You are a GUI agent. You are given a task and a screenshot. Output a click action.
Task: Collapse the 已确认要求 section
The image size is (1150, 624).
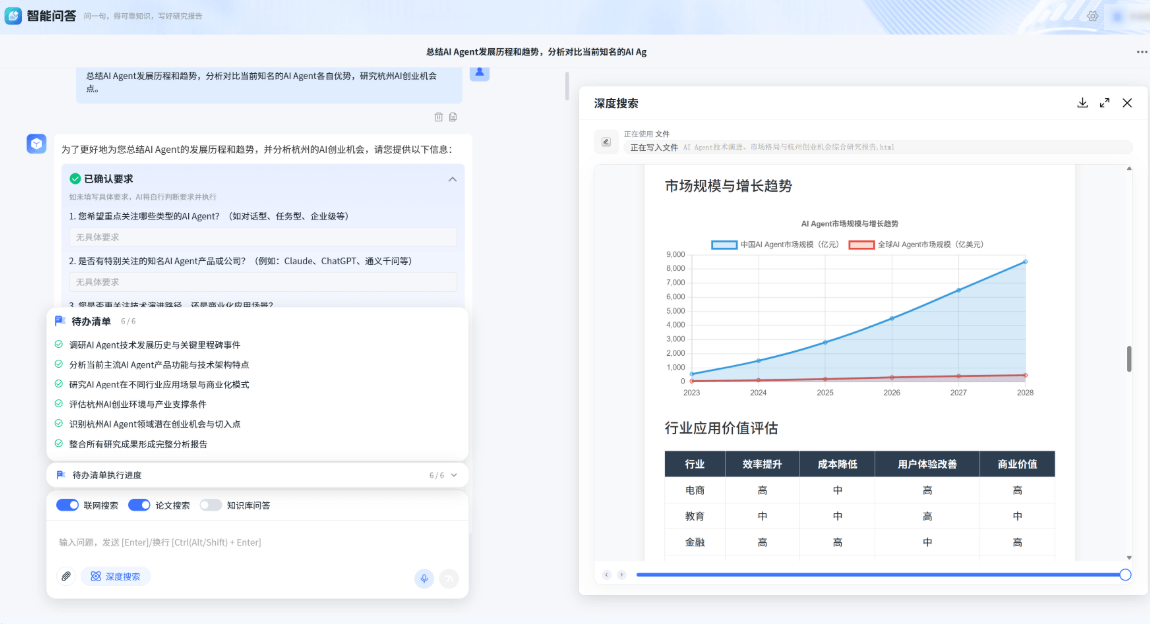(452, 179)
